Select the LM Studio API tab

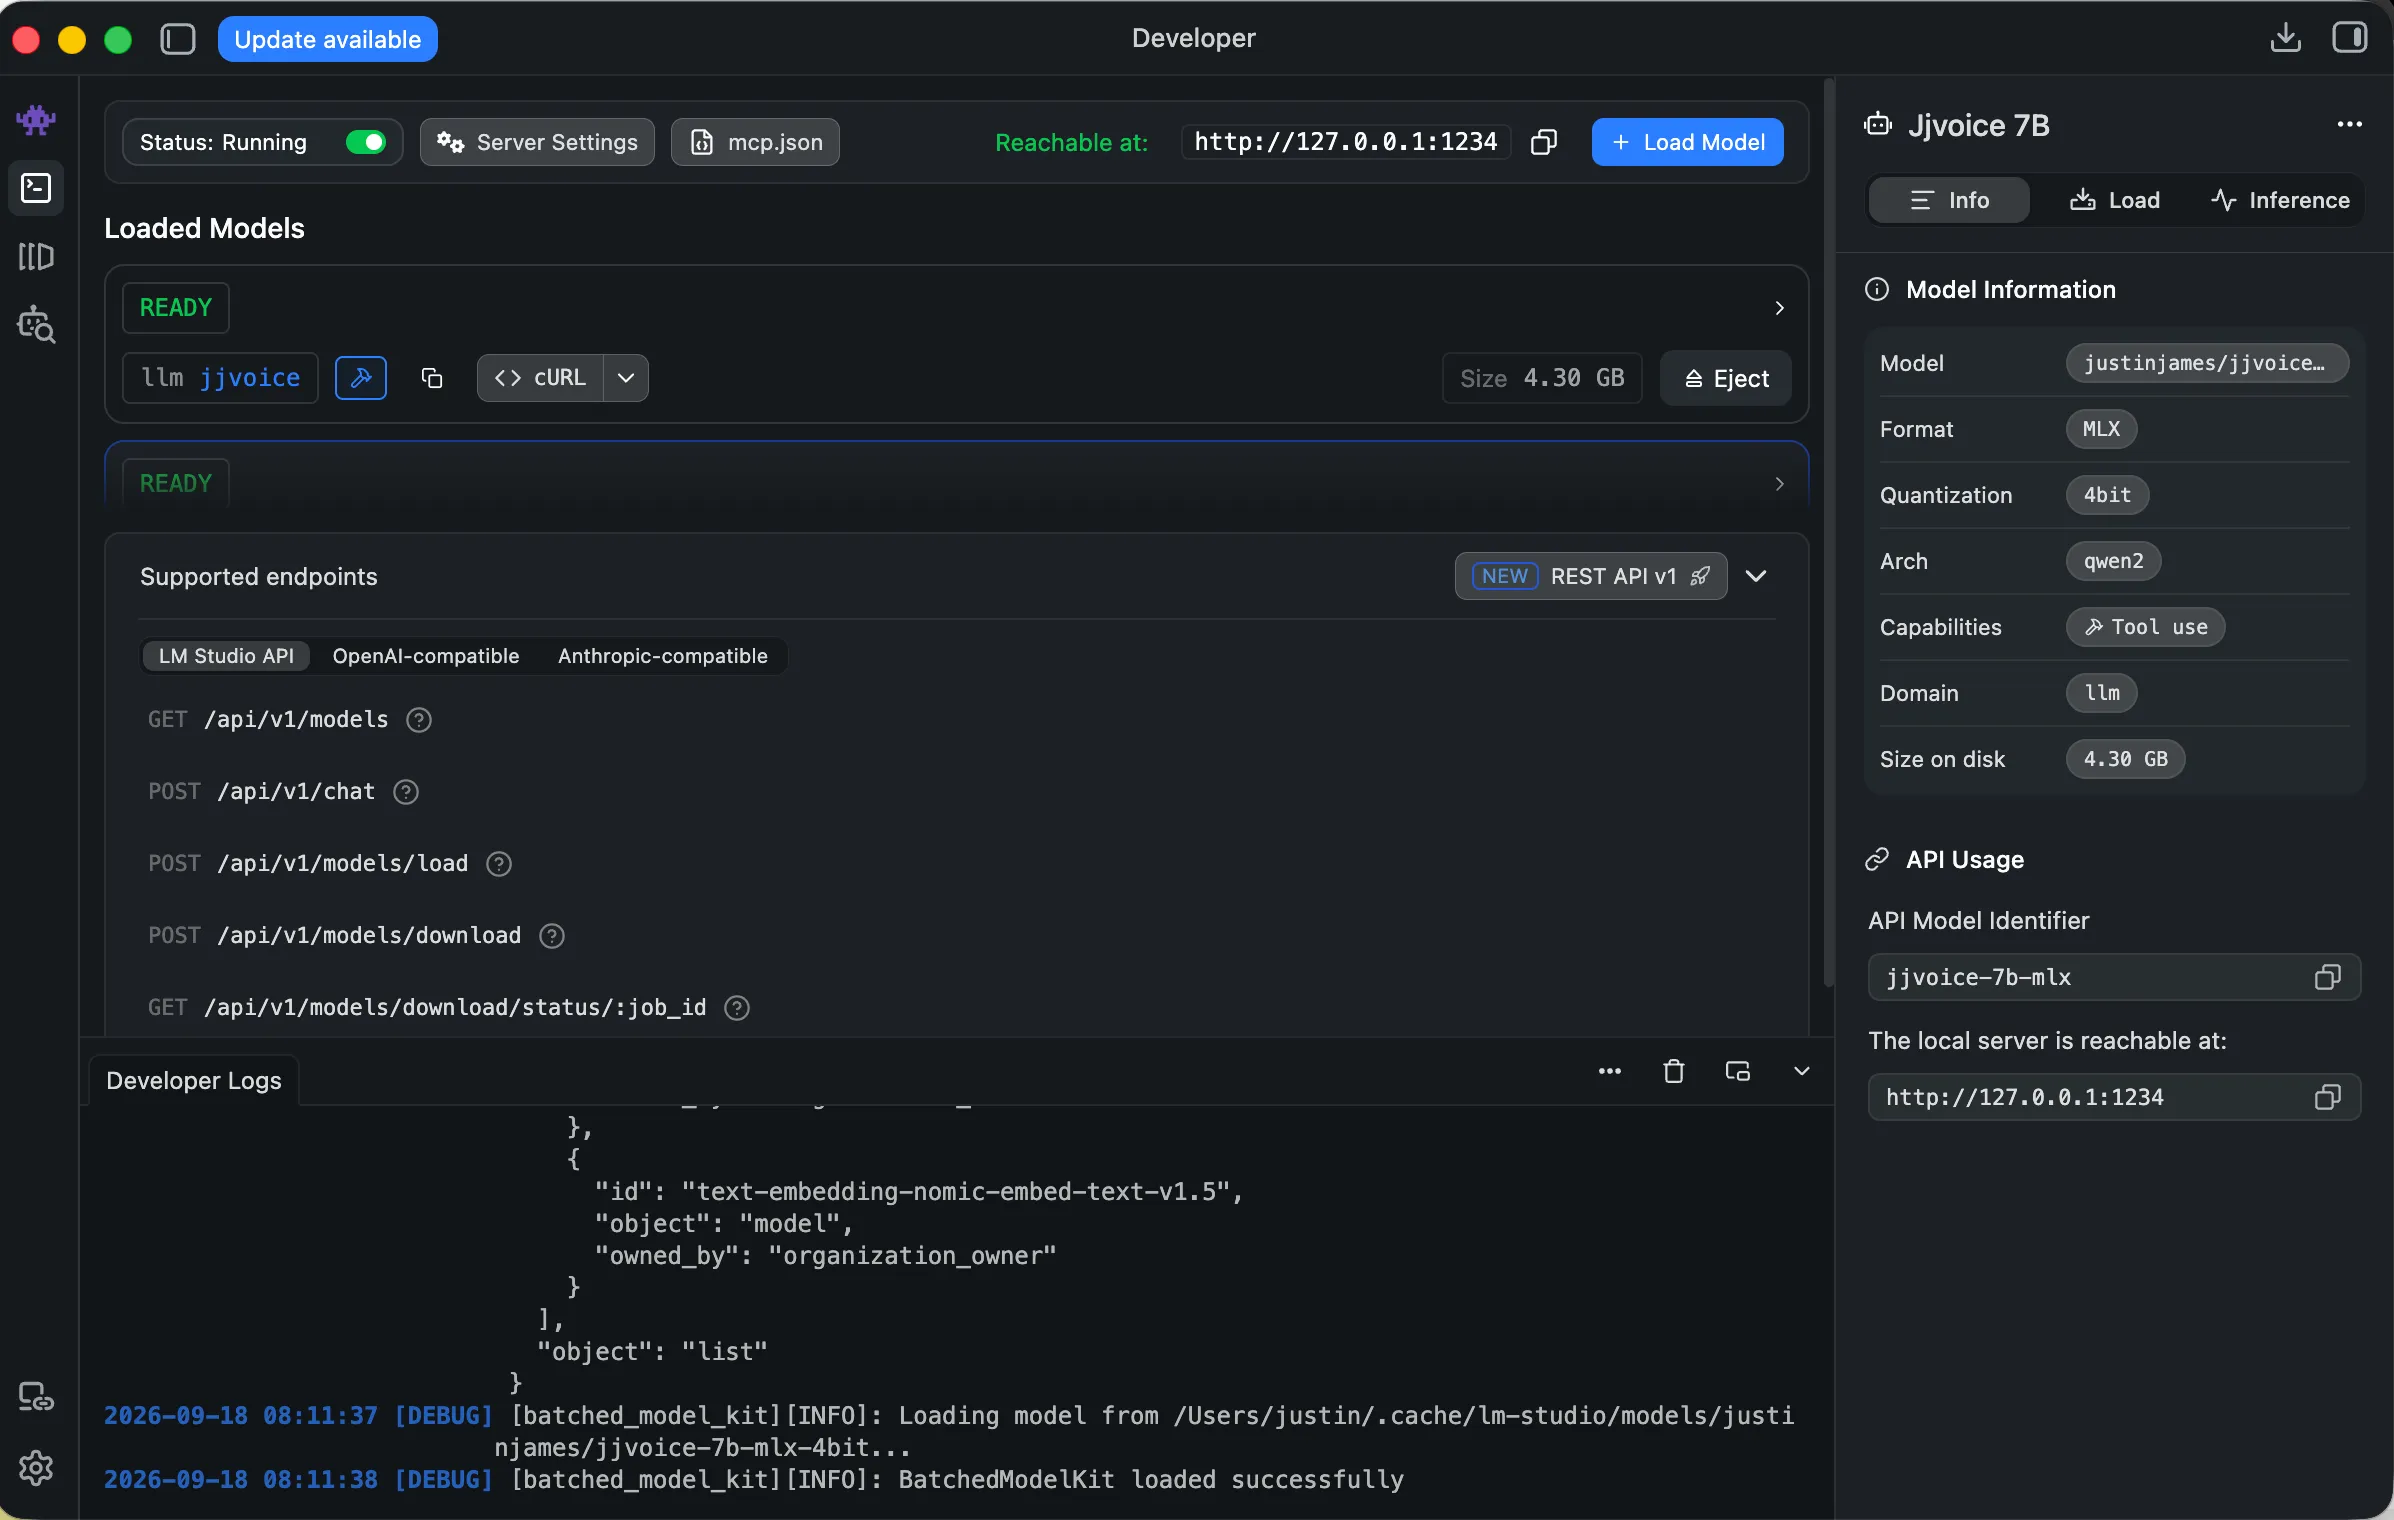click(x=226, y=656)
